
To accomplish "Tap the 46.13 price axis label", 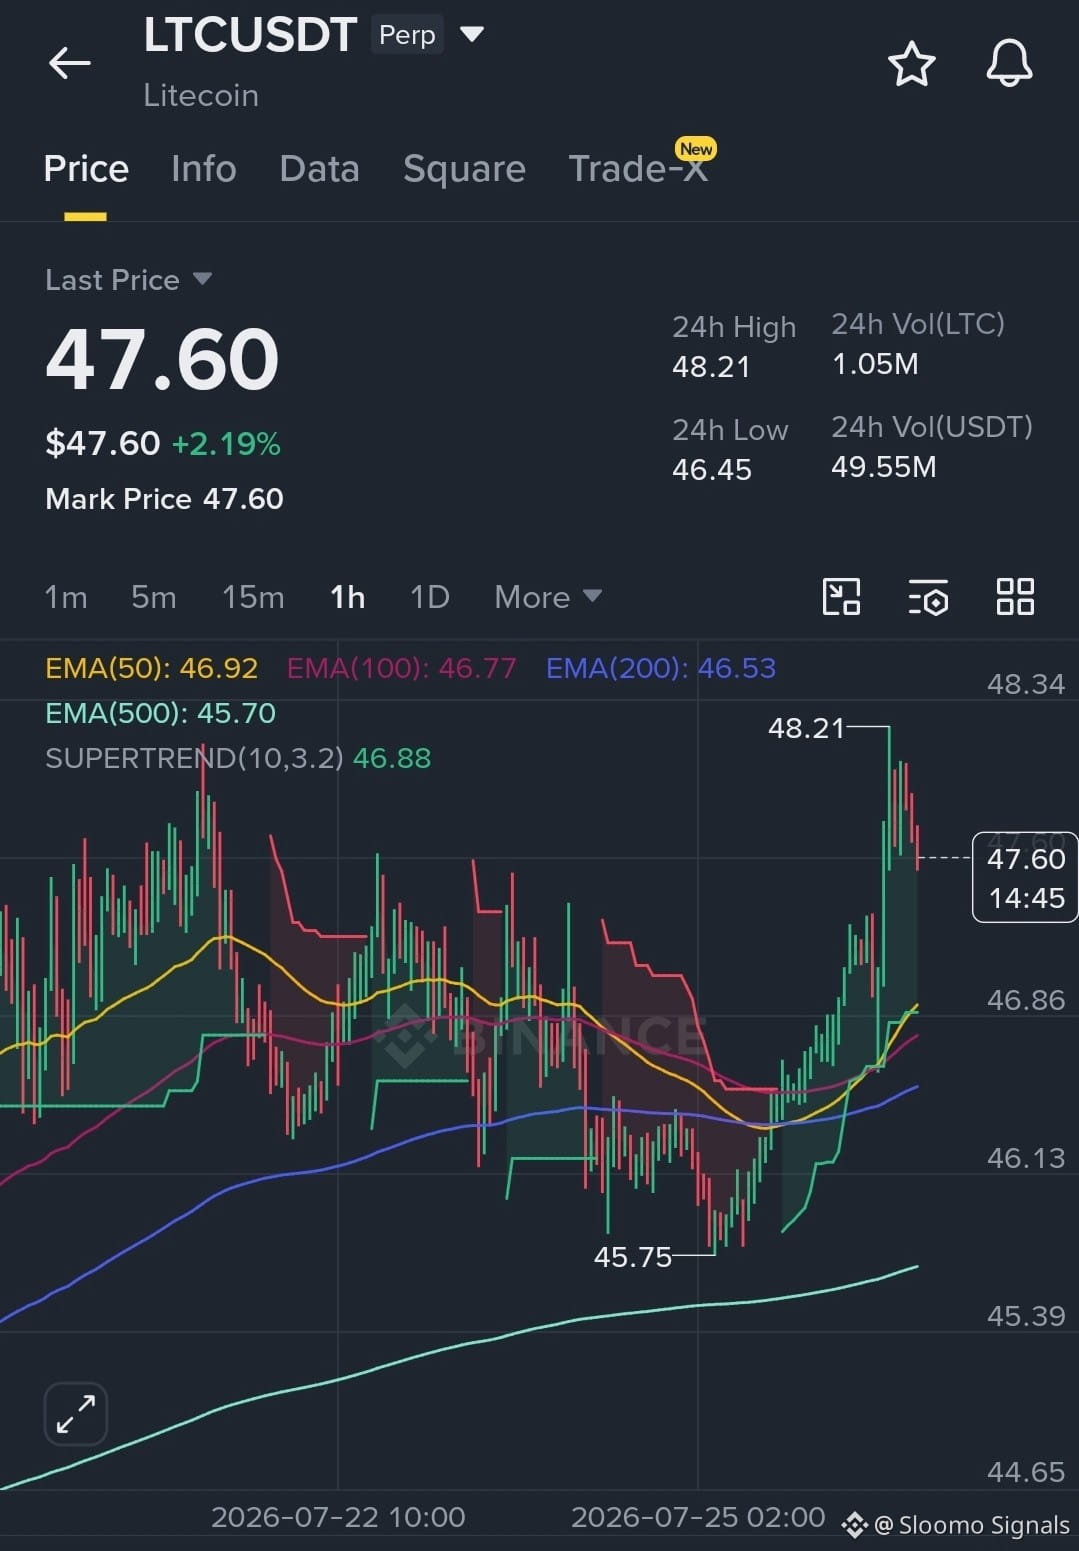I will pyautogui.click(x=1026, y=1158).
